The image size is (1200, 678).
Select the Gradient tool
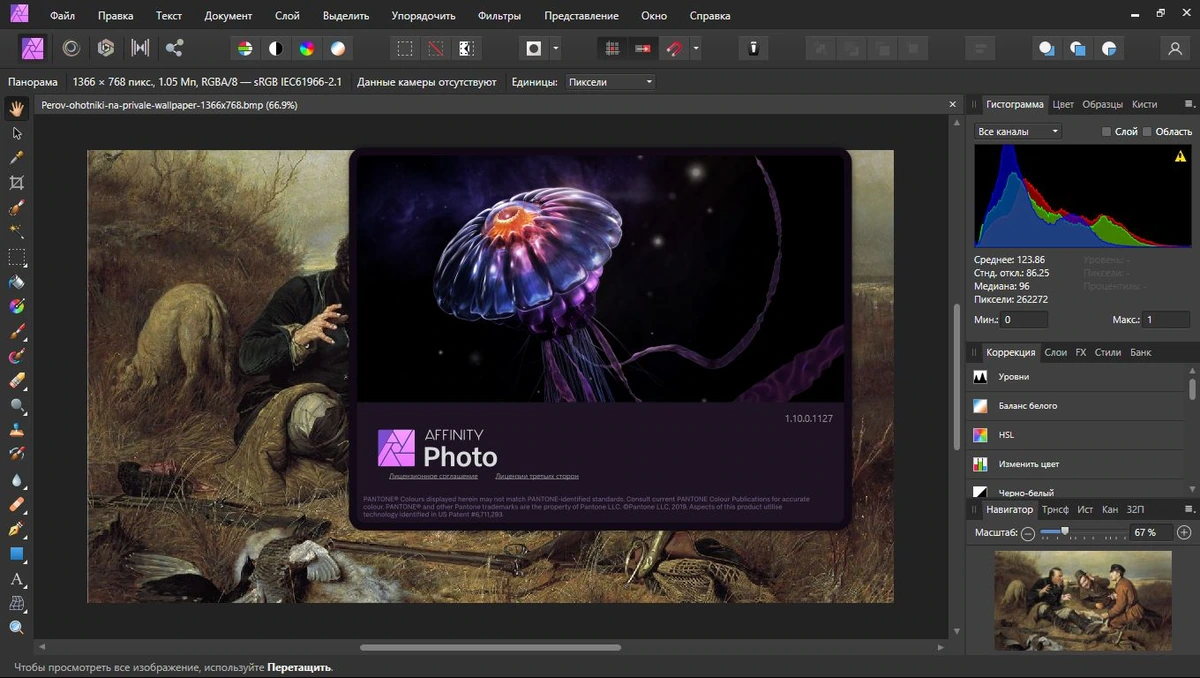tap(17, 306)
